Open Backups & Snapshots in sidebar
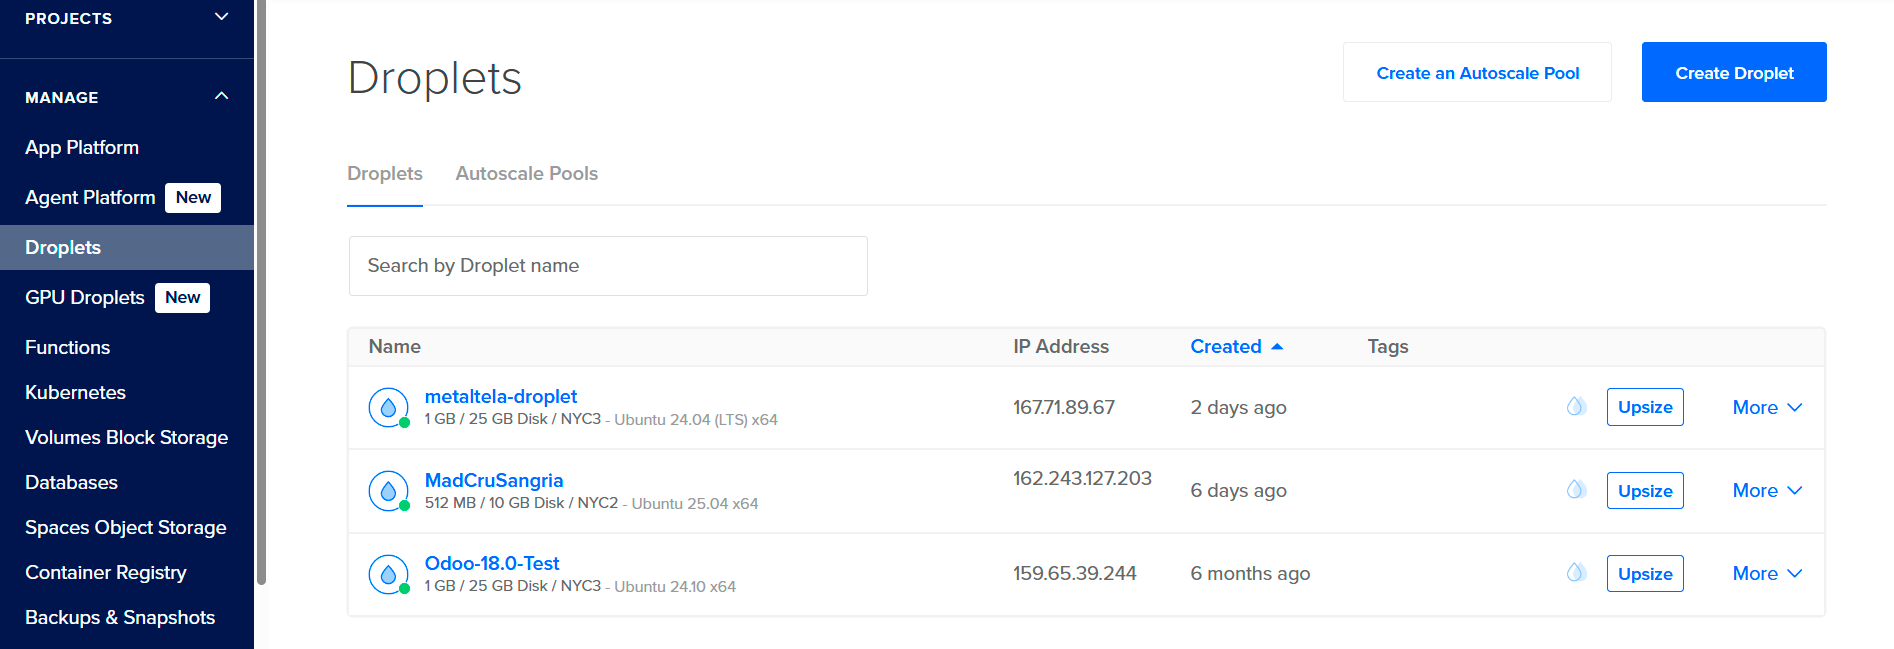 point(120,617)
